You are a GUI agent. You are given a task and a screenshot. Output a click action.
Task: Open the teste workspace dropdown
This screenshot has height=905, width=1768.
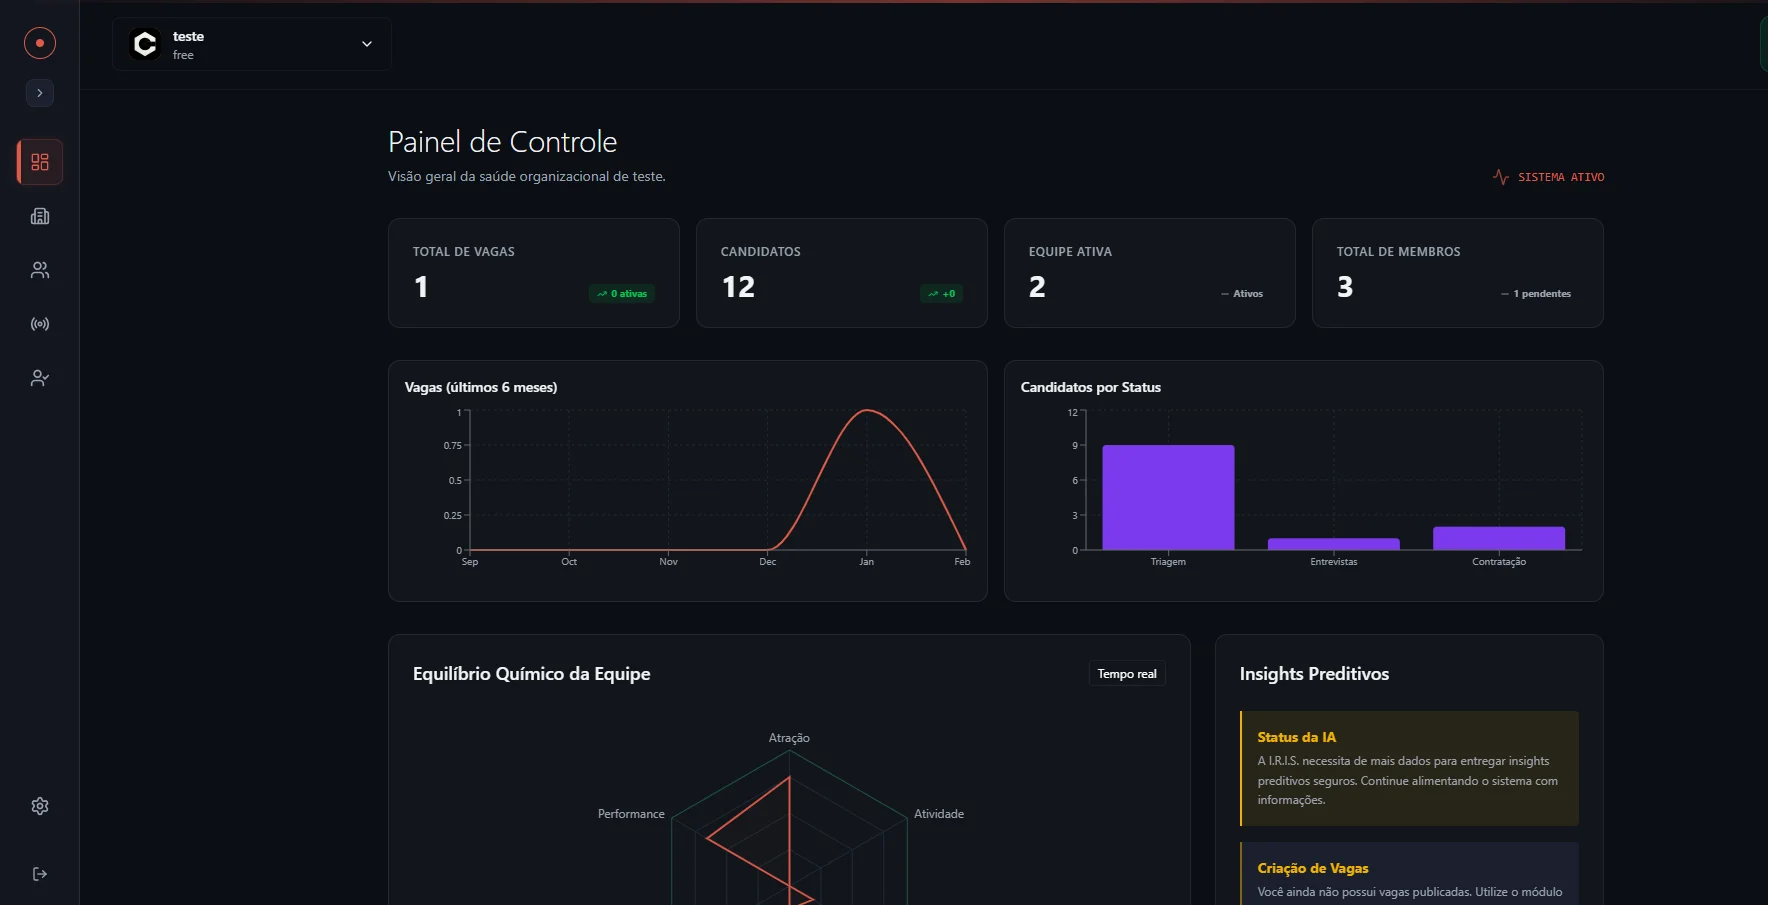251,44
